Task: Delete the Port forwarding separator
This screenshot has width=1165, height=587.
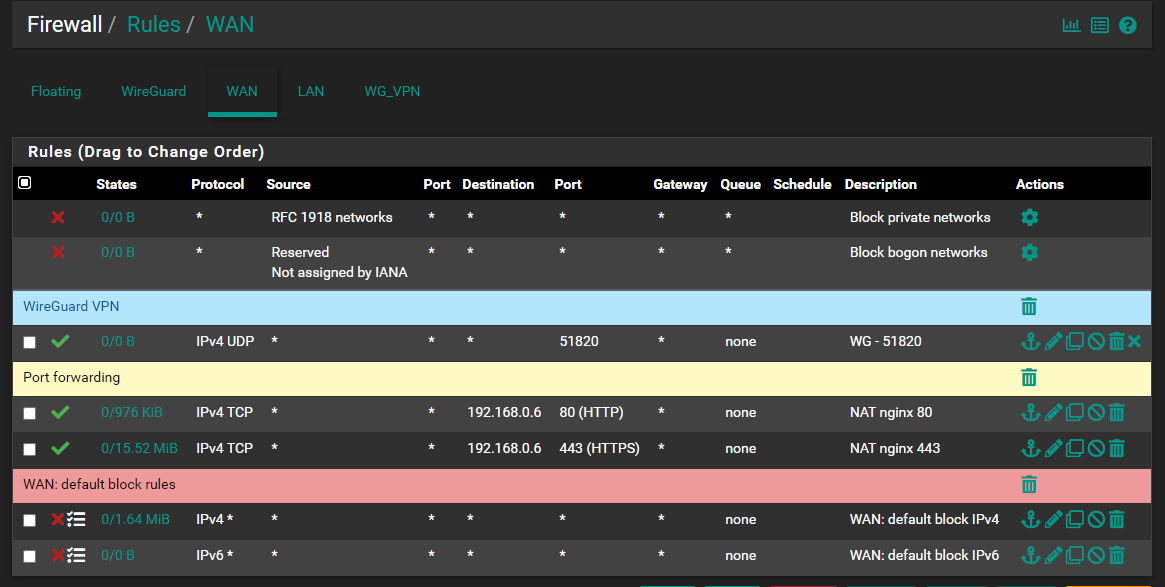Action: (1029, 378)
